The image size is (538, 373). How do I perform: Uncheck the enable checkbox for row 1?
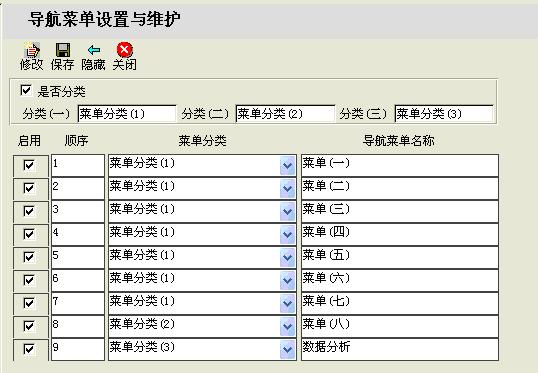point(29,165)
